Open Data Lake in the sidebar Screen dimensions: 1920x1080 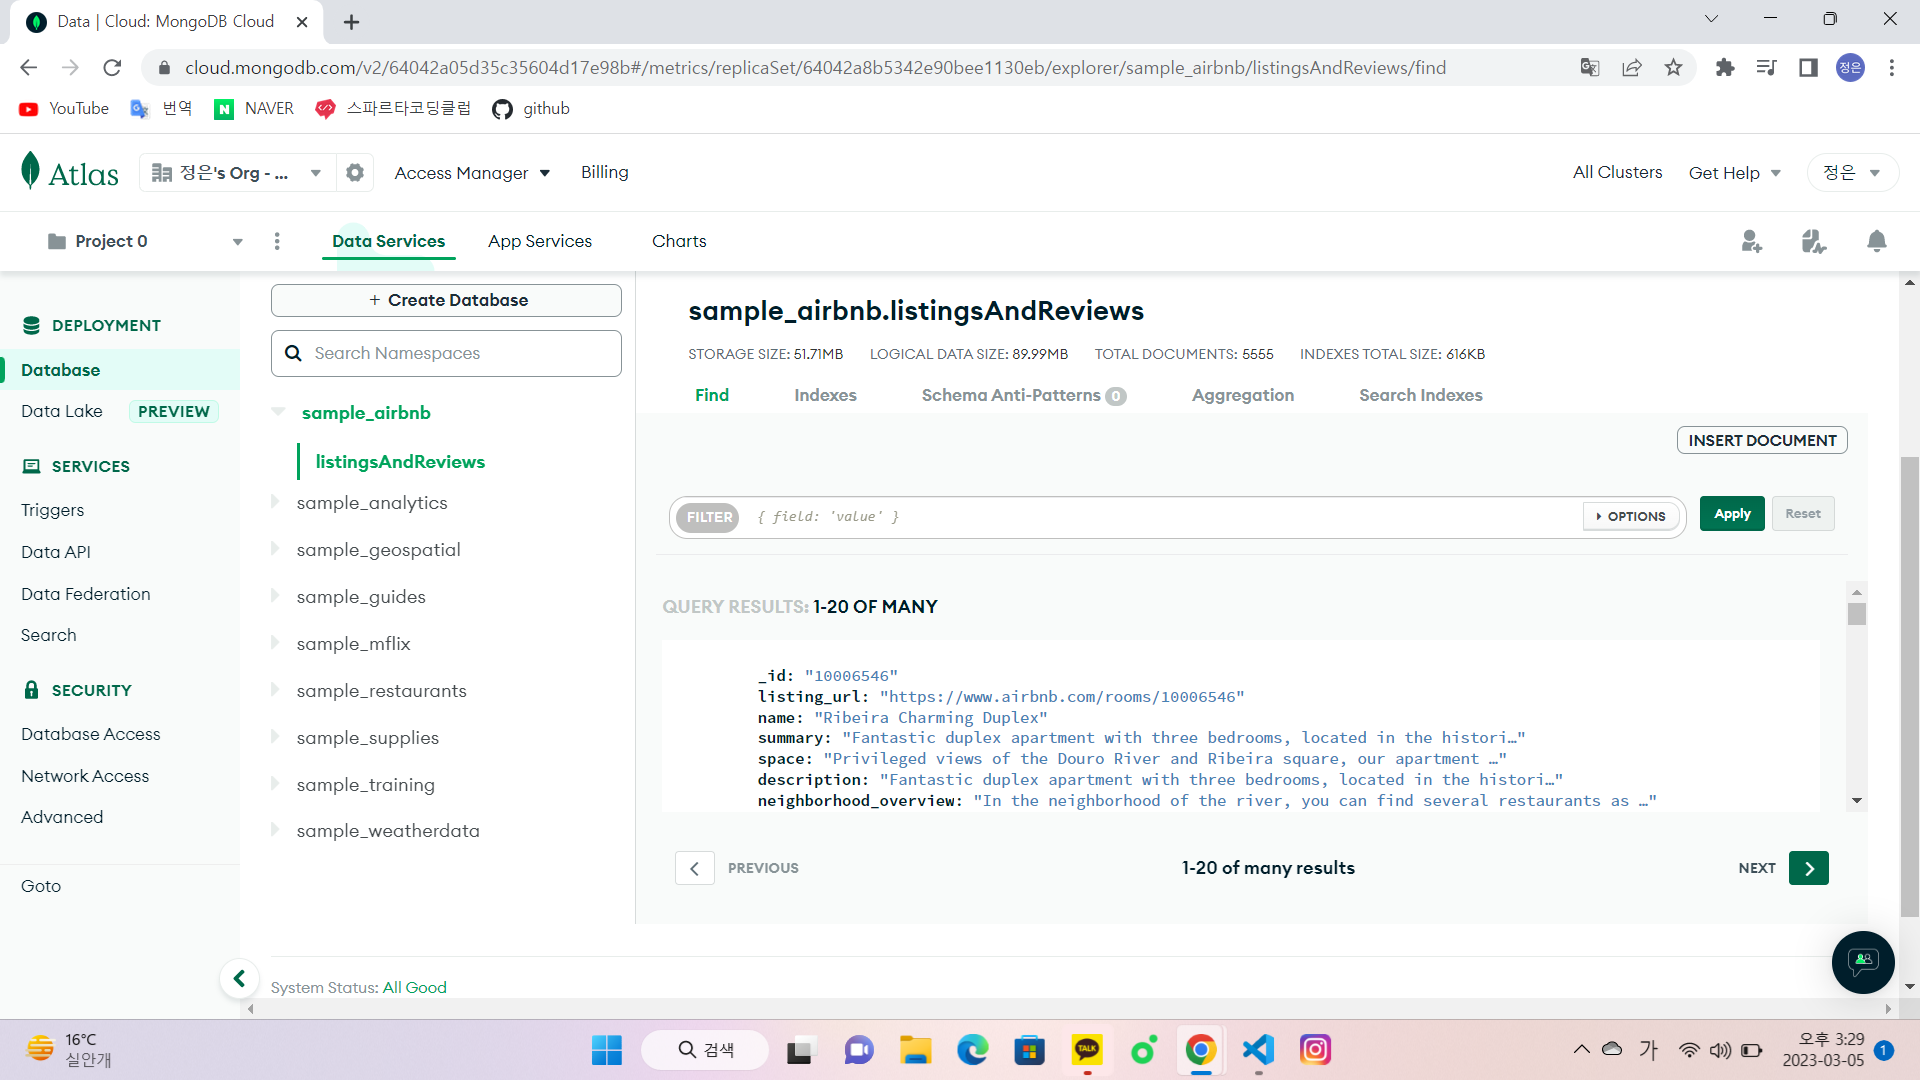(x=62, y=411)
